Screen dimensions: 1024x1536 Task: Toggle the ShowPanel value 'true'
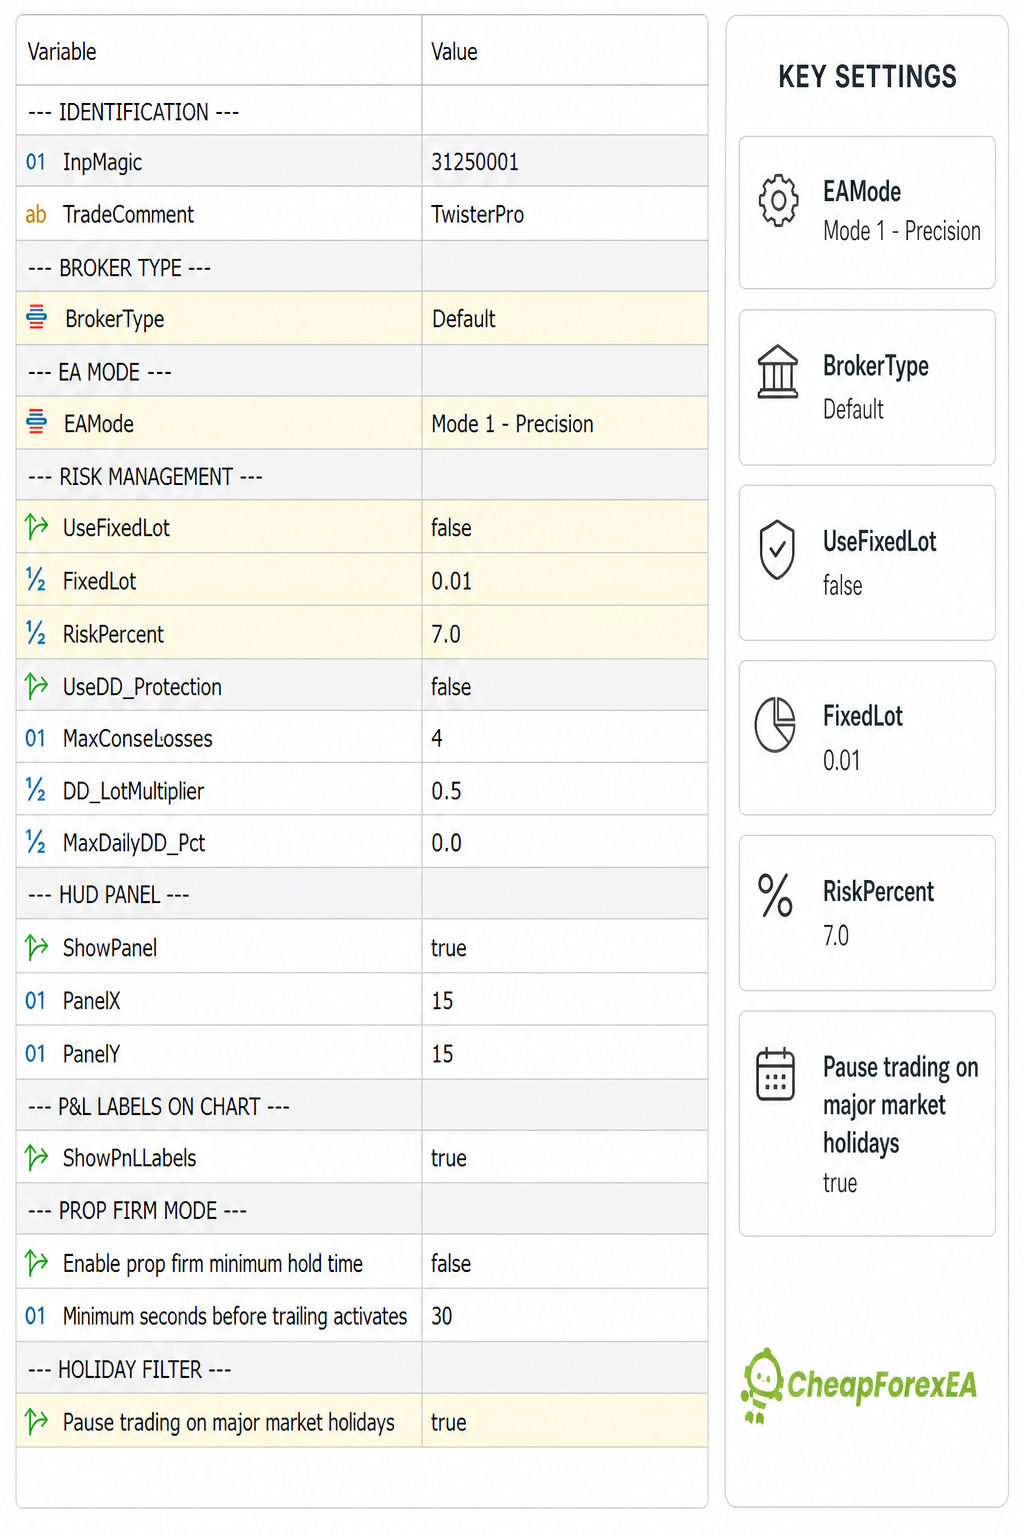[449, 948]
